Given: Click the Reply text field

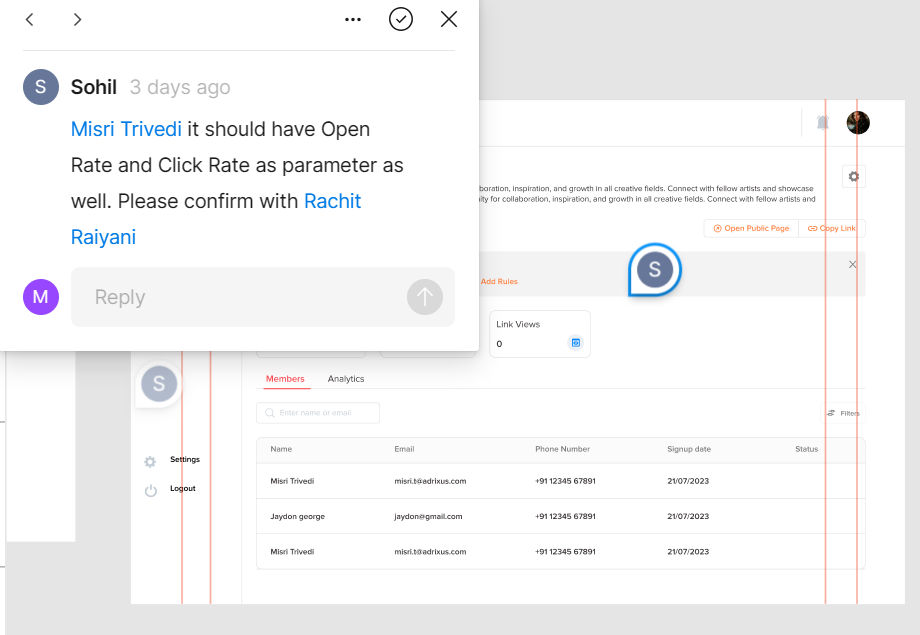Looking at the screenshot, I should pos(240,297).
